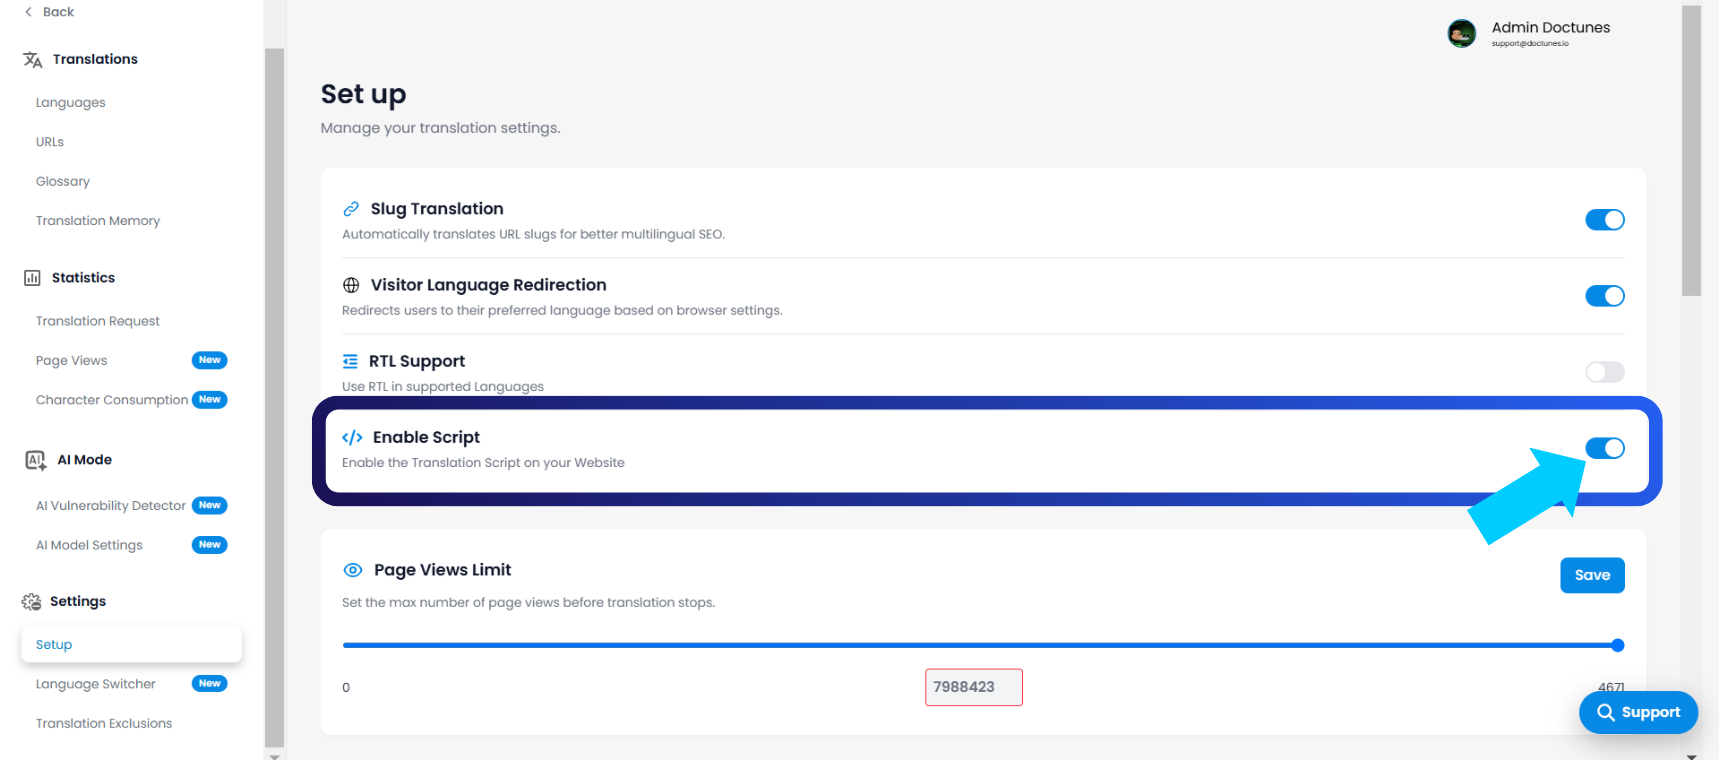The height and width of the screenshot is (761, 1719).
Task: Toggle the Enable Script switch
Action: click(1604, 448)
